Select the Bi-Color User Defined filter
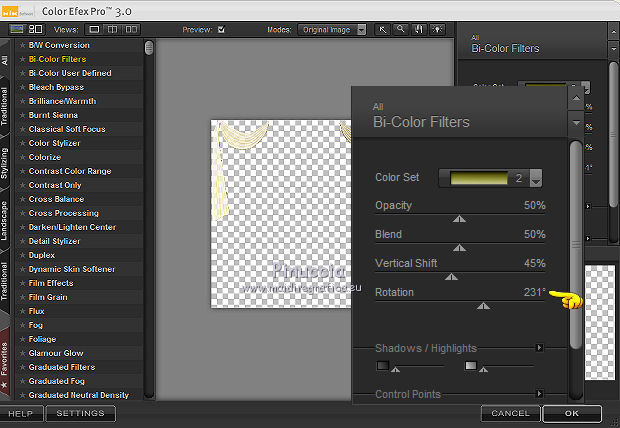 (70, 73)
